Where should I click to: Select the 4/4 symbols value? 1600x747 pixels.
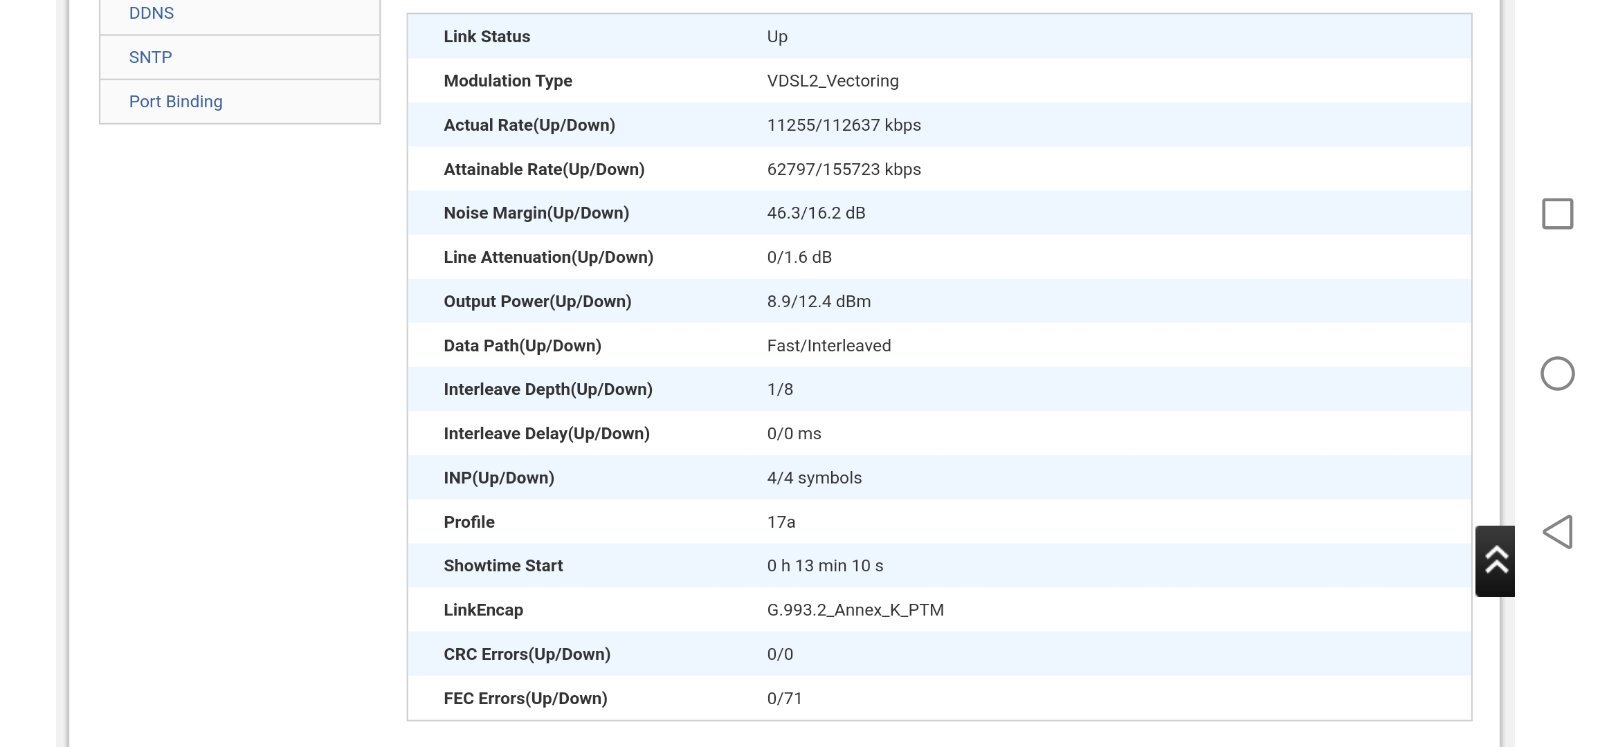click(814, 478)
